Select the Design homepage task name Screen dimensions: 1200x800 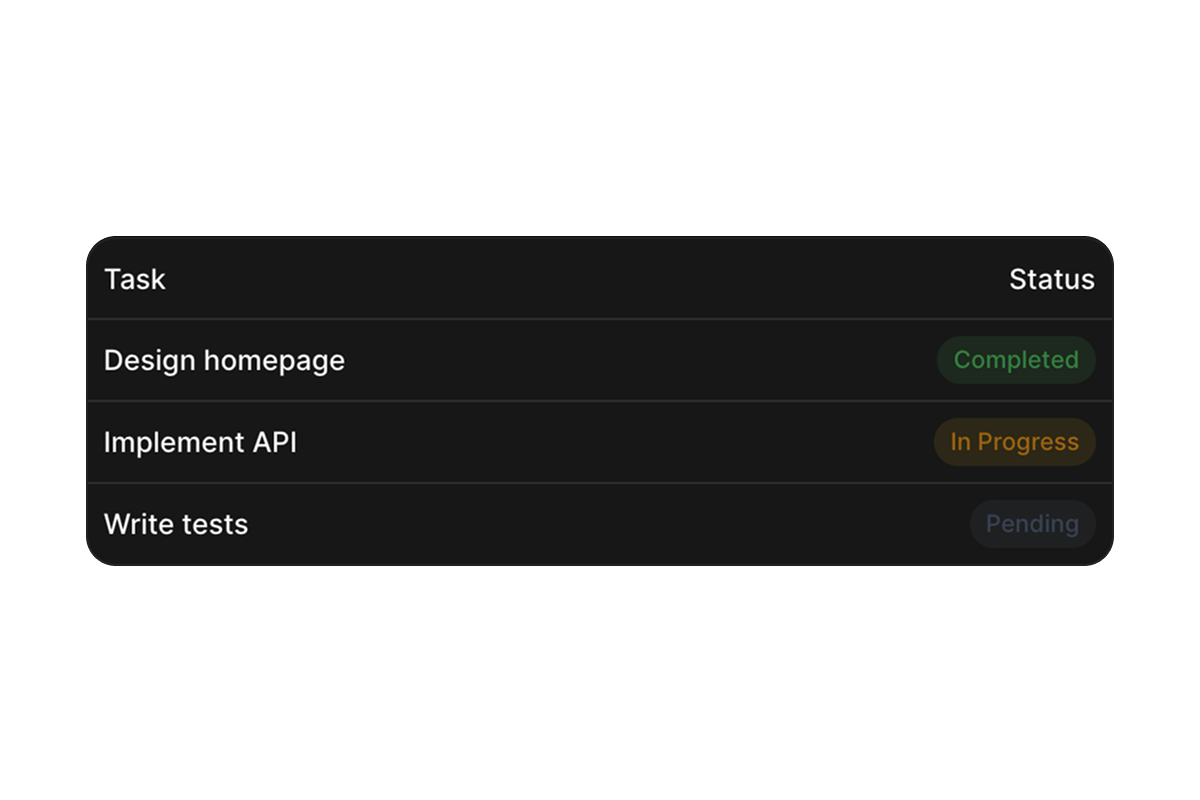tap(224, 360)
